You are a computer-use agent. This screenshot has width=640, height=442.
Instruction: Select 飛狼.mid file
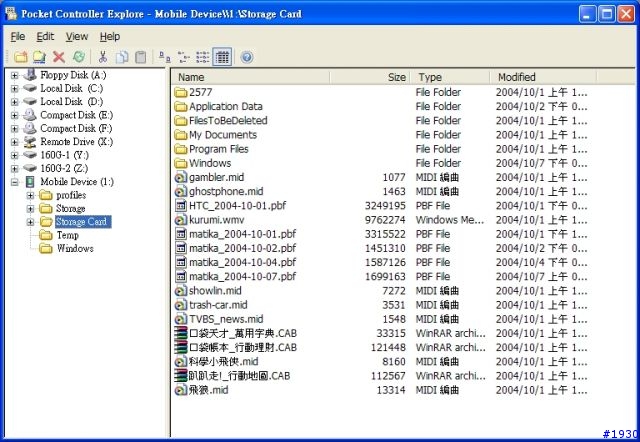pyautogui.click(x=208, y=390)
